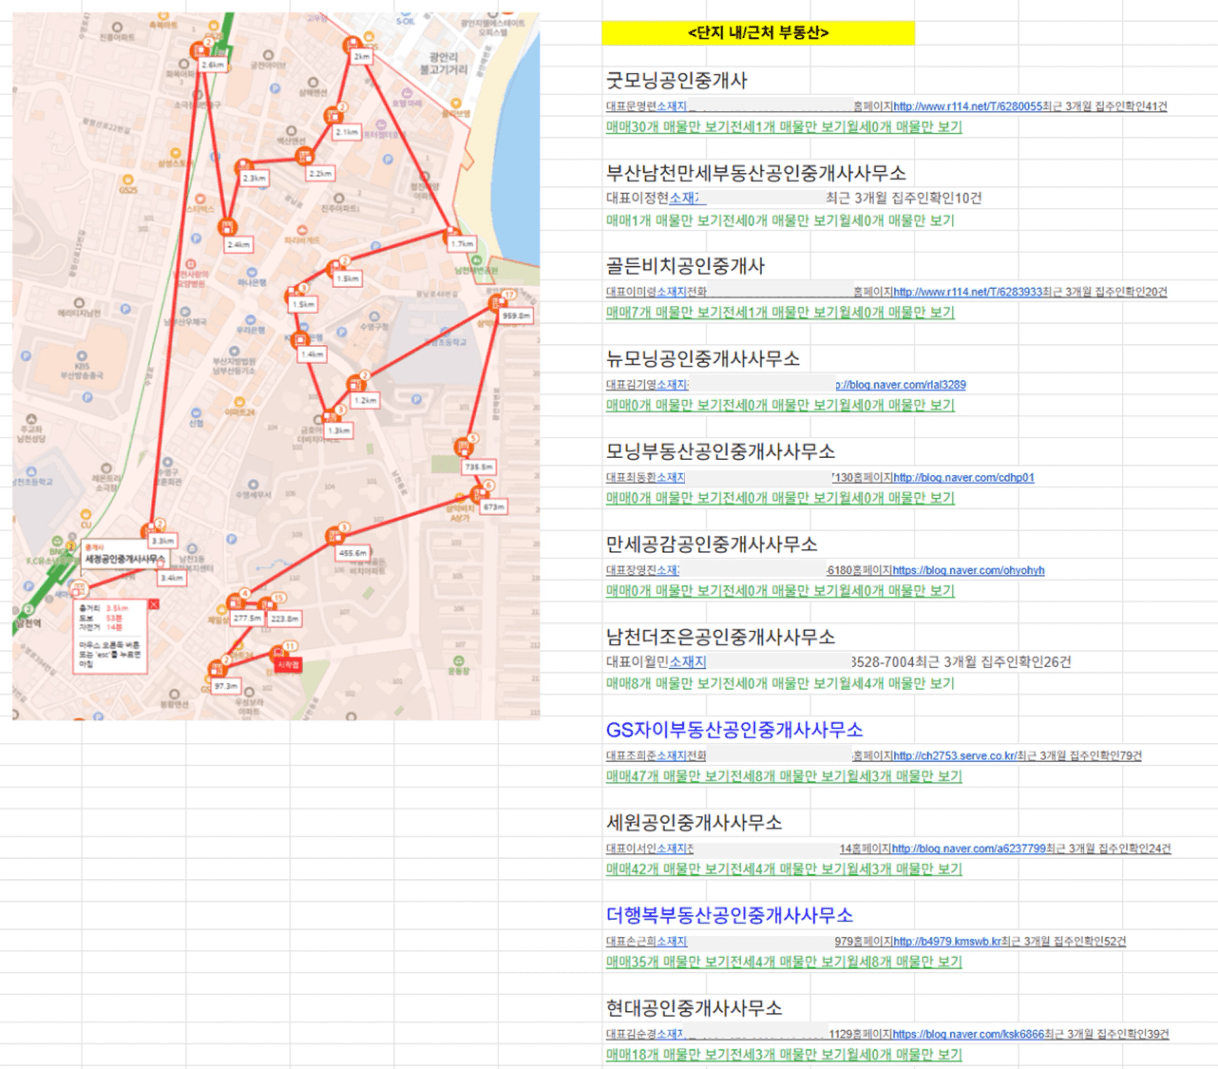Click the 3.4km distance label on map
The width and height of the screenshot is (1218, 1069).
point(172,578)
